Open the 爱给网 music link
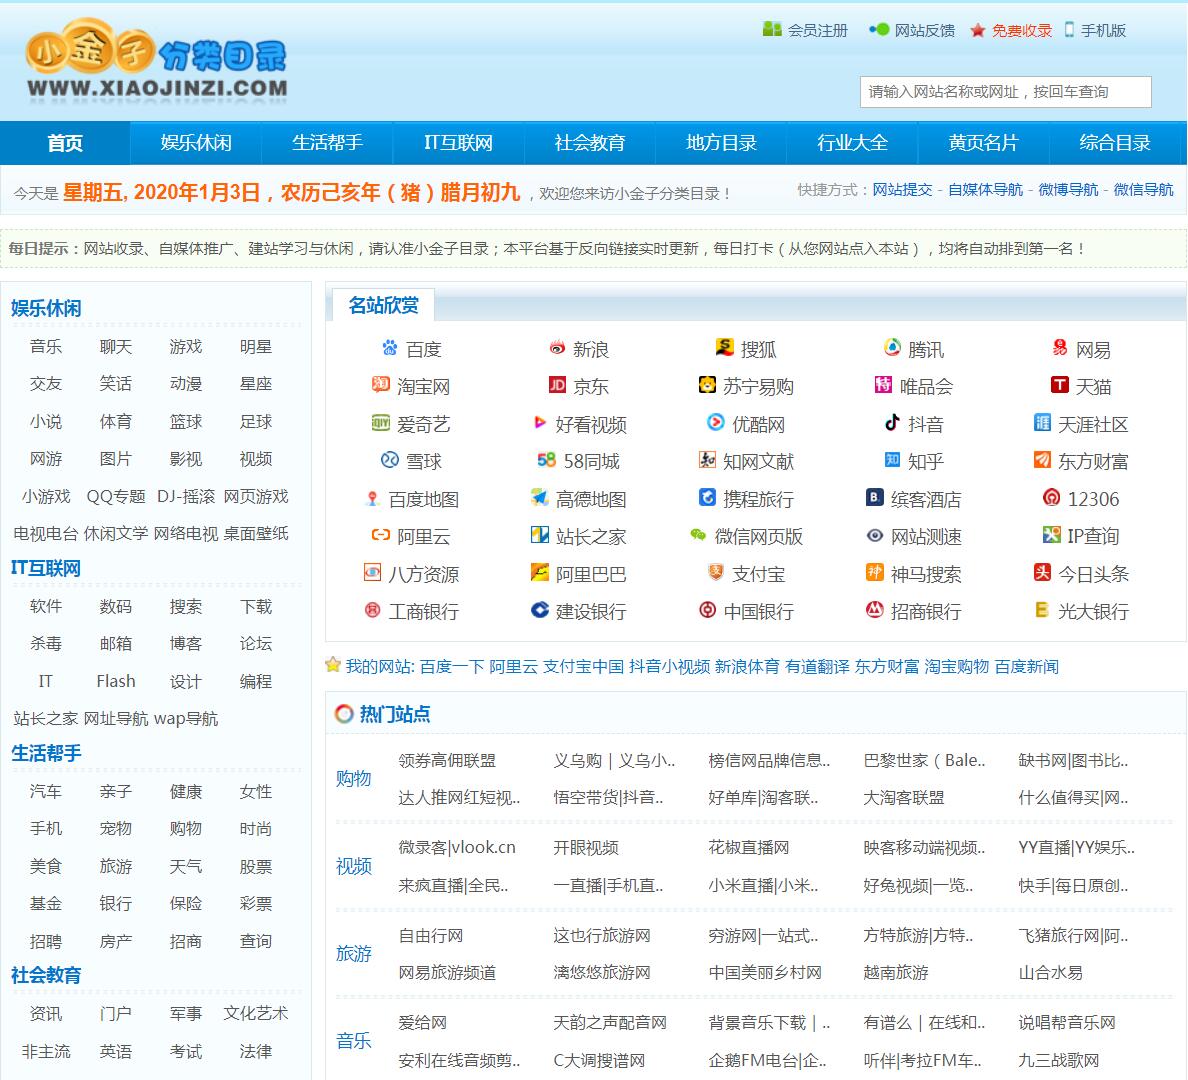1188x1080 pixels. [x=422, y=1022]
